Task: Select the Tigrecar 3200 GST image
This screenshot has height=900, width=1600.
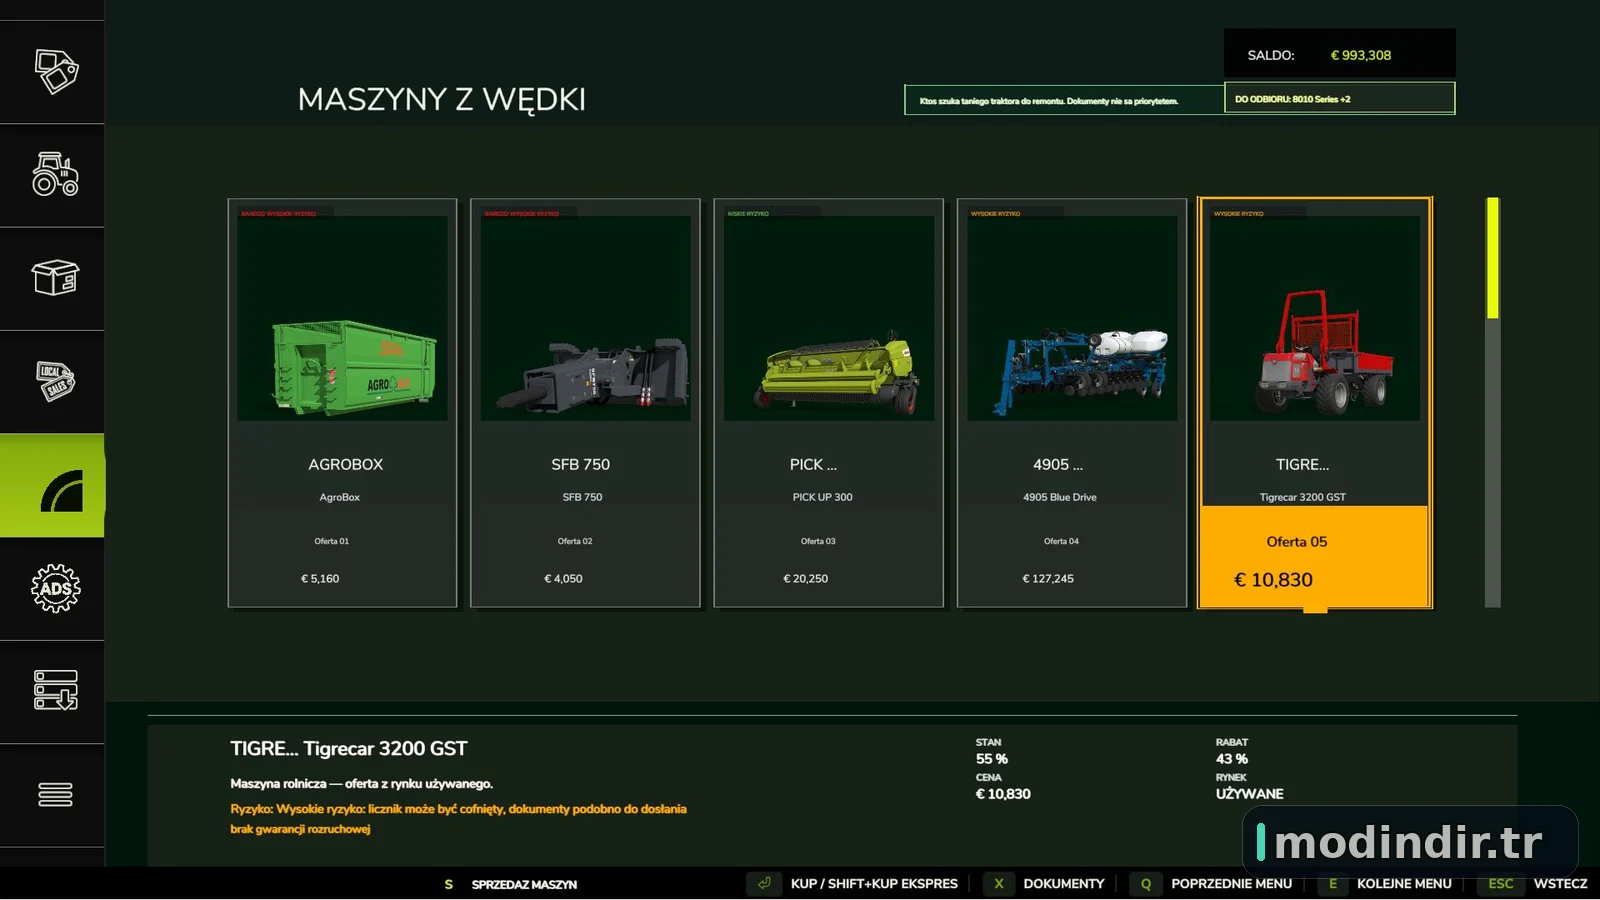Action: pos(1315,318)
